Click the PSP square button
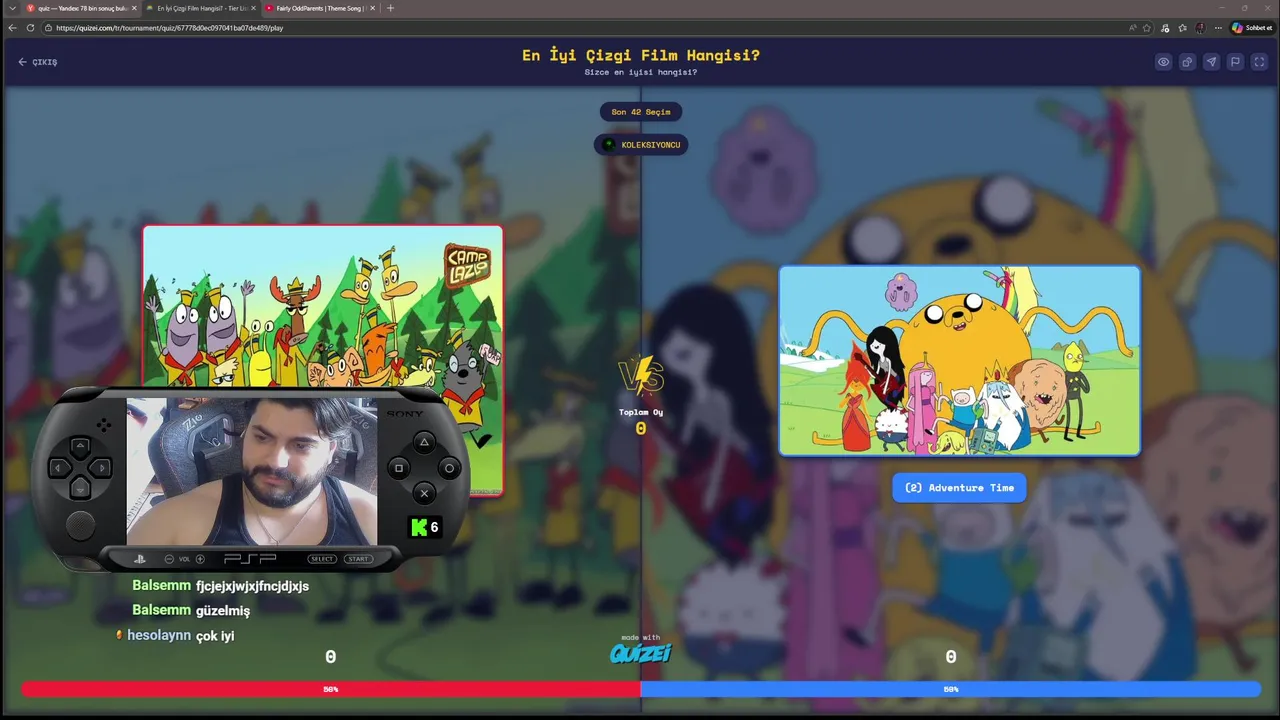 pyautogui.click(x=399, y=468)
